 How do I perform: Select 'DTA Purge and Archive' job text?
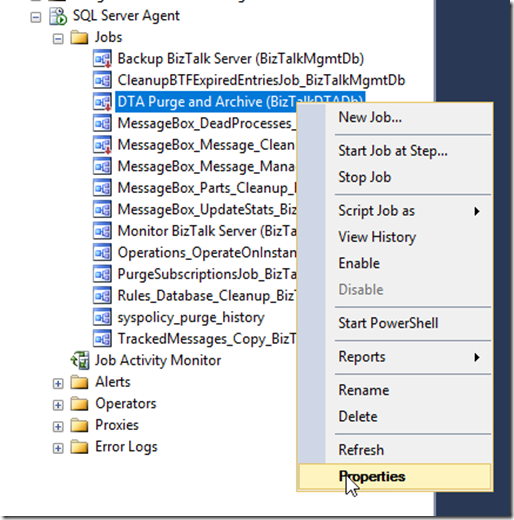pos(190,102)
